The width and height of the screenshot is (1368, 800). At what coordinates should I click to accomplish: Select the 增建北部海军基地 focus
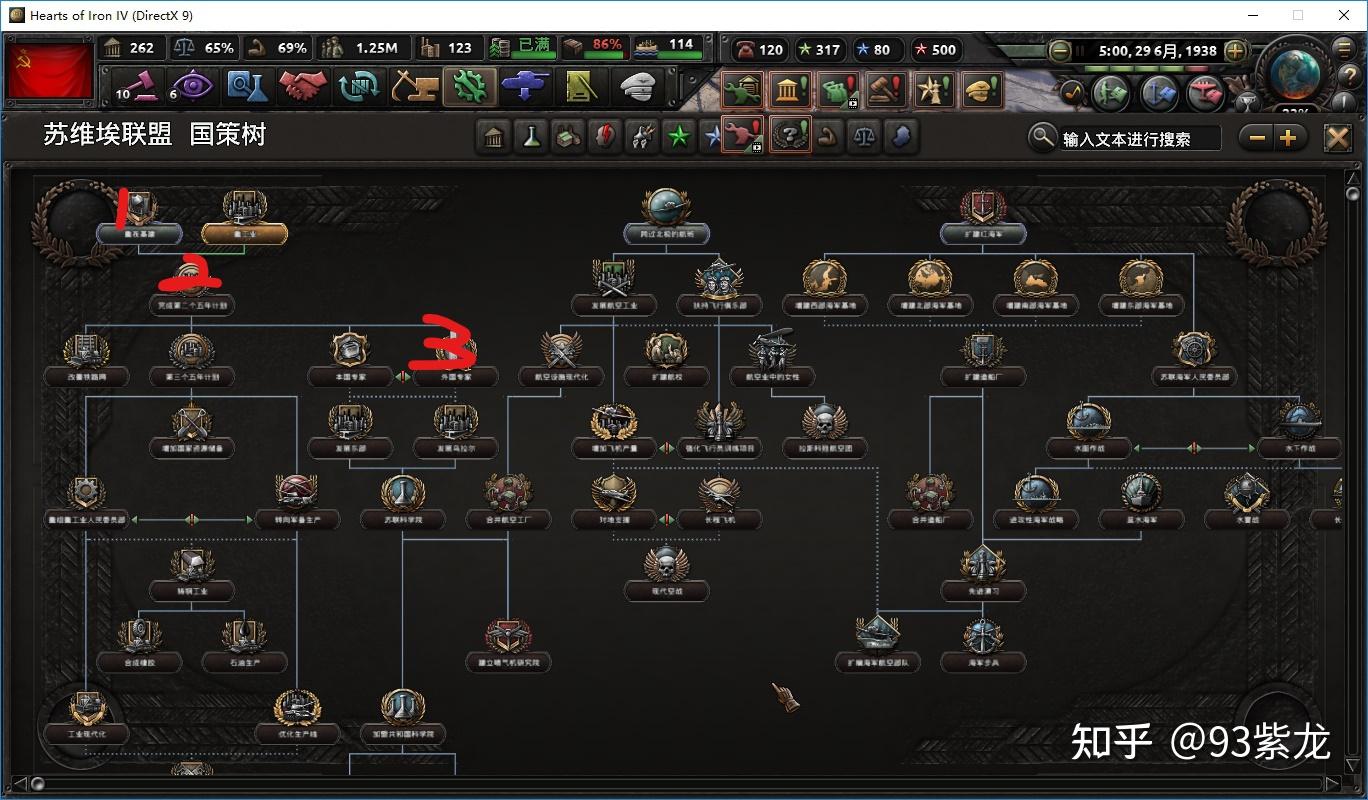click(x=930, y=288)
